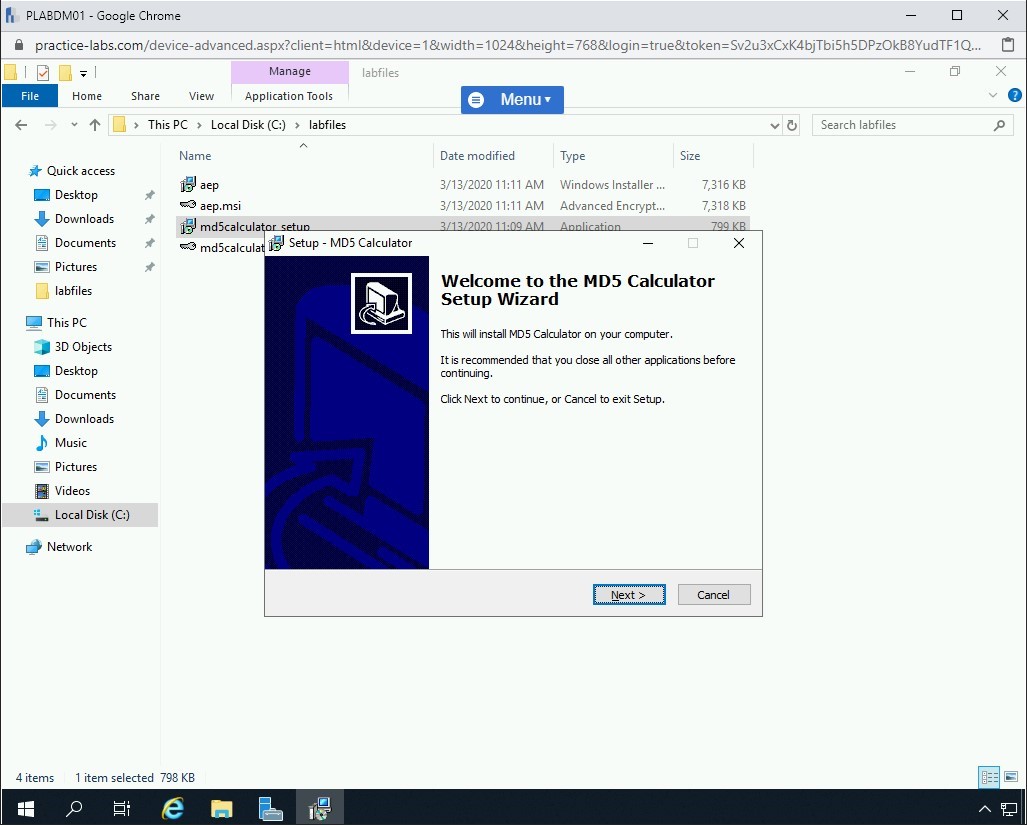Click the Search labfiles input box
The image size is (1027, 825).
[x=900, y=125]
